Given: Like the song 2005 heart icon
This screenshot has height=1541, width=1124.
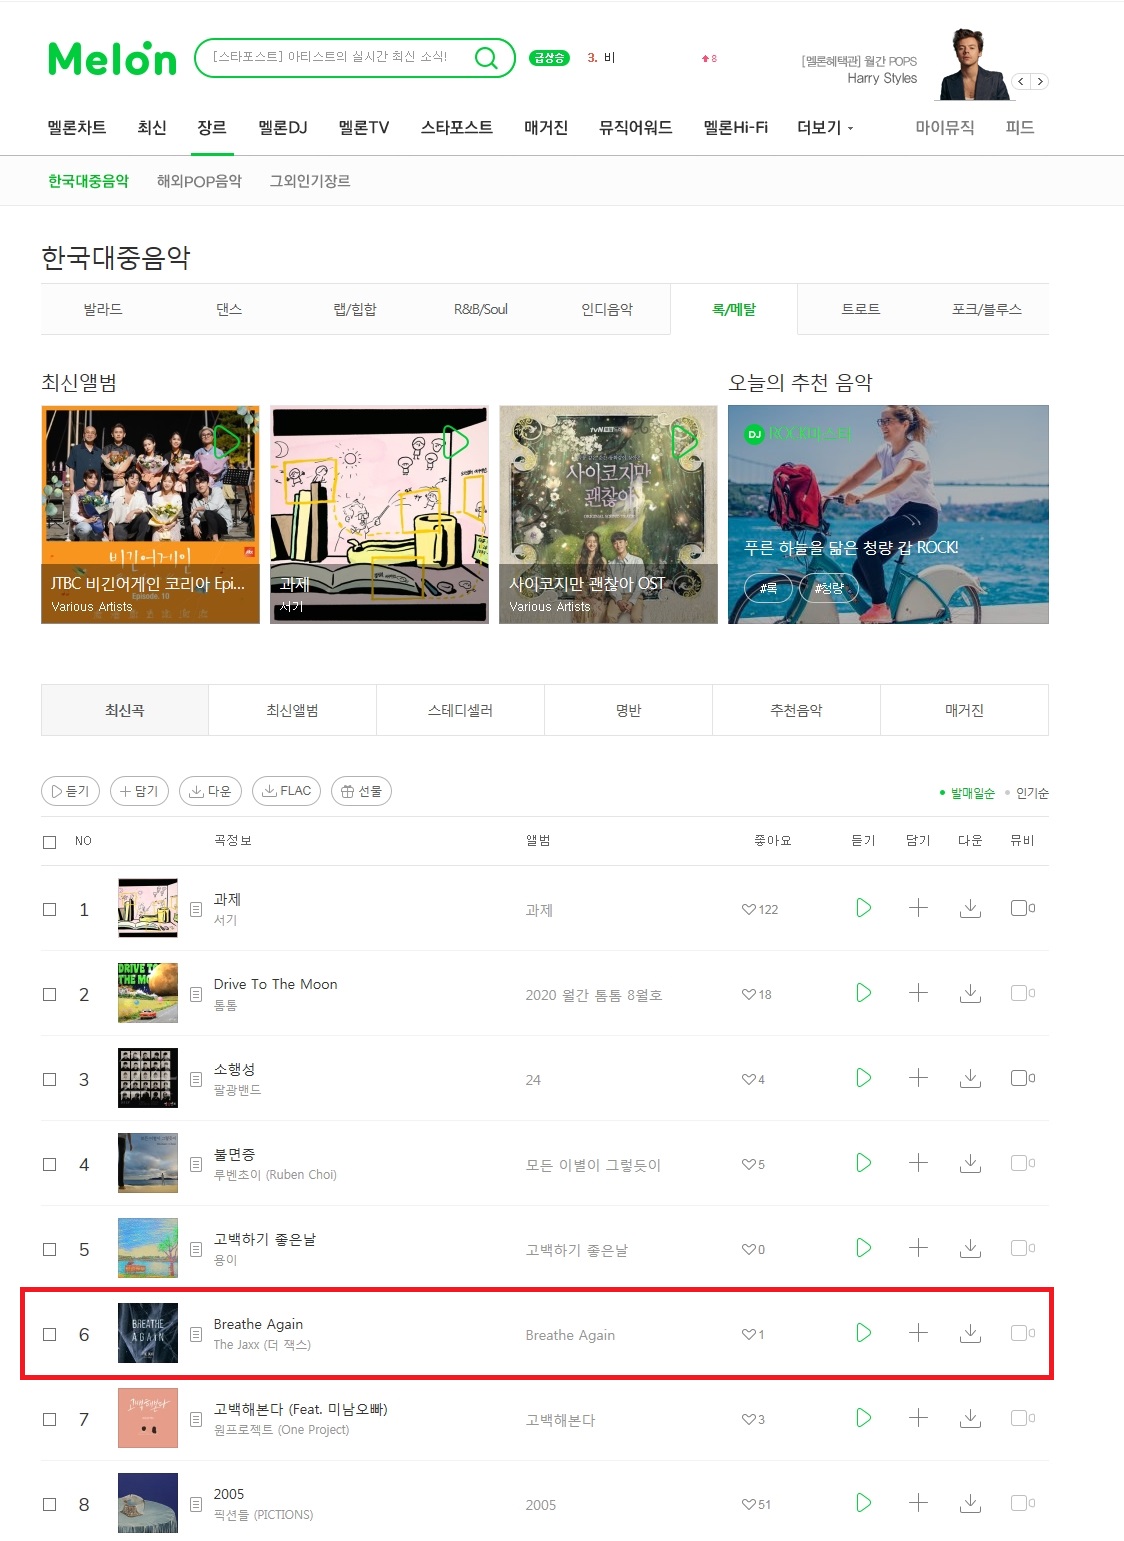Looking at the screenshot, I should pyautogui.click(x=749, y=1504).
